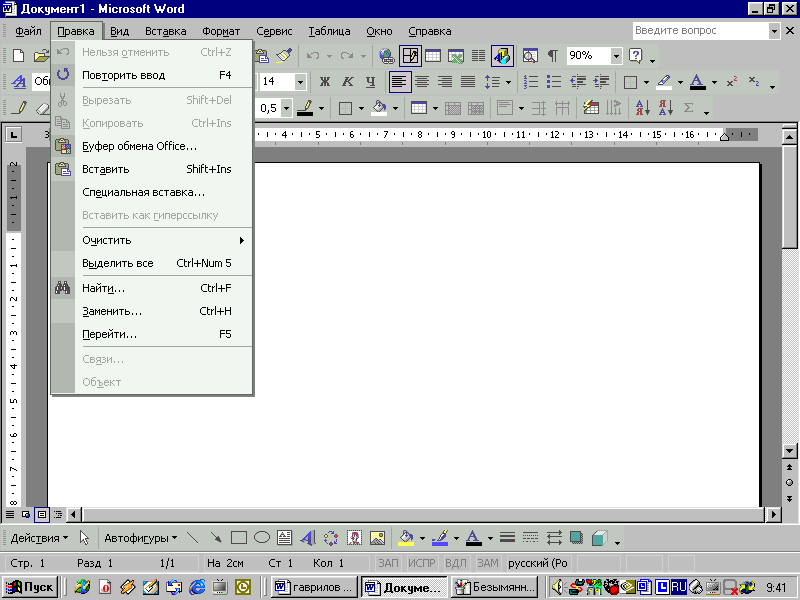Viewport: 800px width, 600px height.
Task: Choose Вставить Shift+Ins menu item
Action: pos(152,169)
